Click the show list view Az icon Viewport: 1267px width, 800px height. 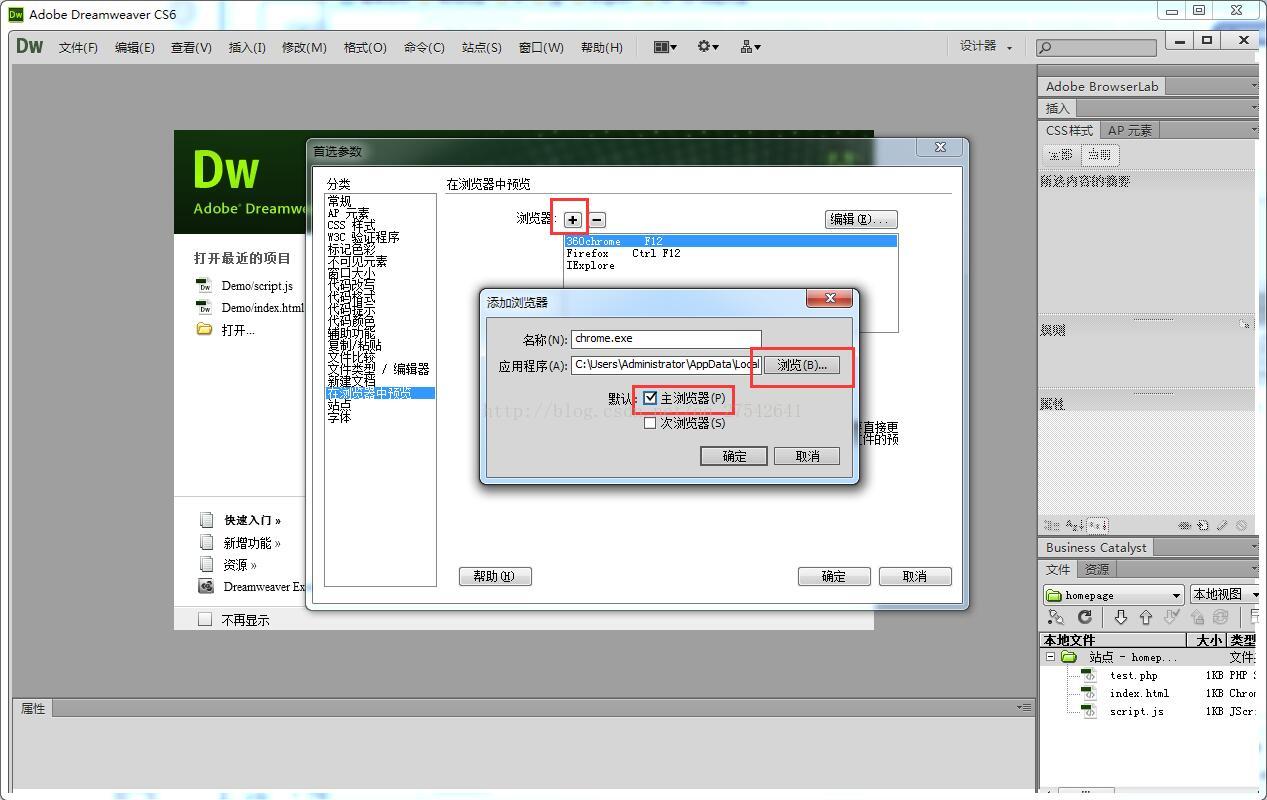[1074, 525]
